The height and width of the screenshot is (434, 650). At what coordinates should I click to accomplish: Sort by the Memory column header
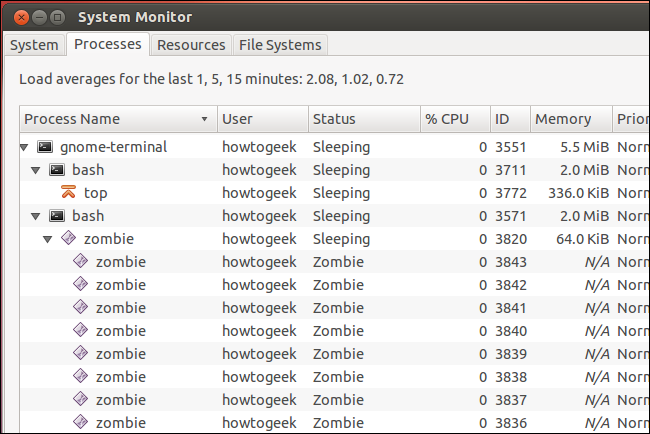tap(563, 119)
